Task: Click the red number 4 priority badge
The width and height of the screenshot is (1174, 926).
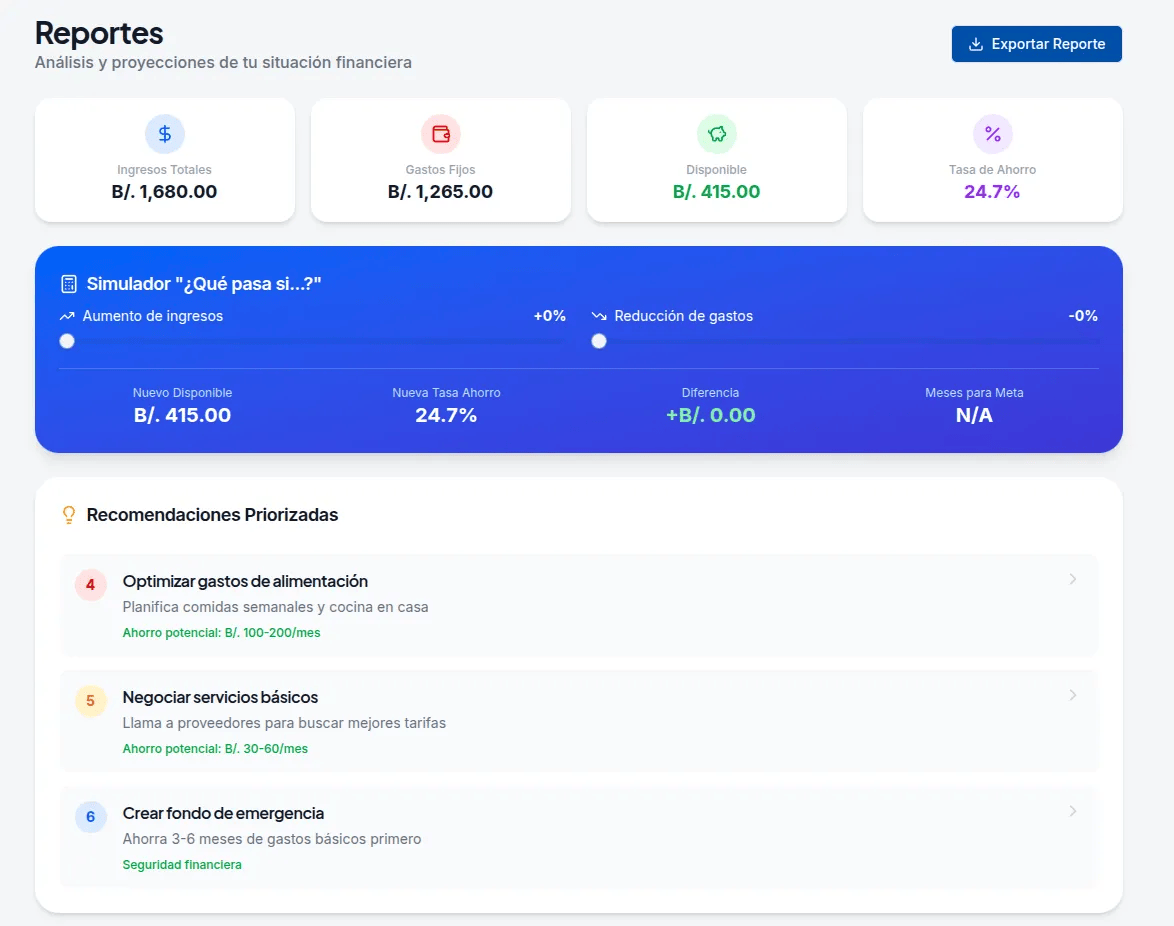Action: point(91,585)
